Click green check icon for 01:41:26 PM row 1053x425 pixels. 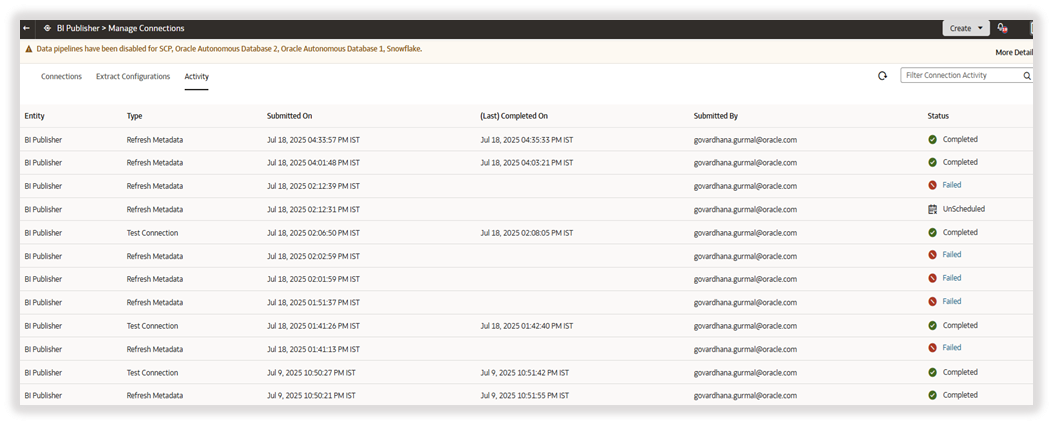click(x=932, y=326)
